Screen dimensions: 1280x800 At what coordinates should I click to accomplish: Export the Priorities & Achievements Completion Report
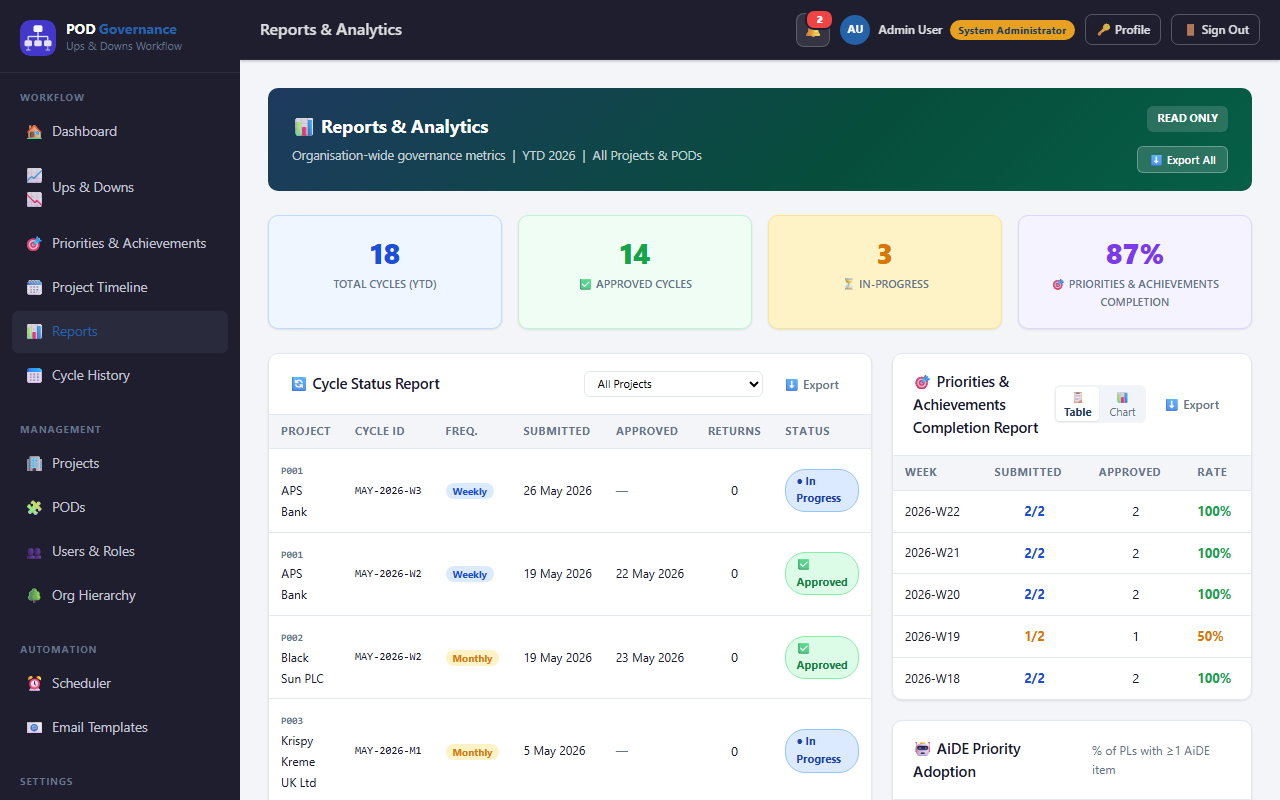[x=1192, y=405]
